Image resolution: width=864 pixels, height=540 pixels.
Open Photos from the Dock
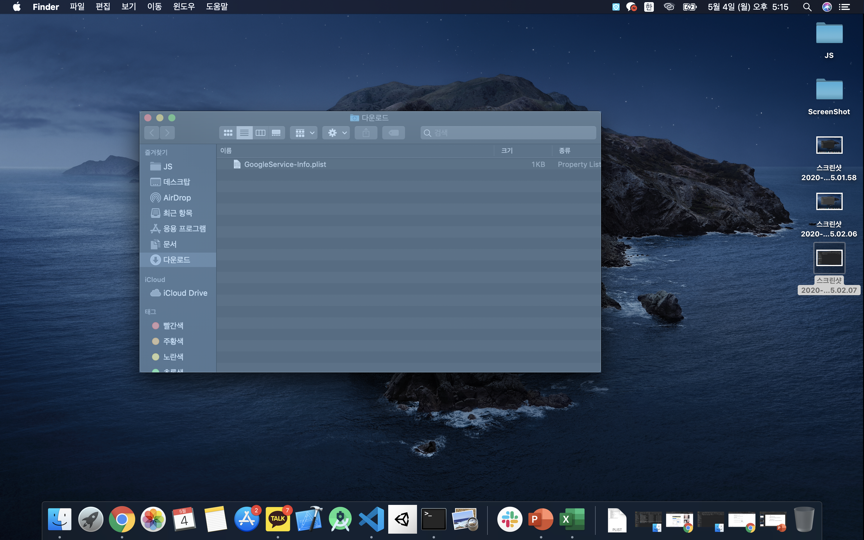tap(153, 519)
